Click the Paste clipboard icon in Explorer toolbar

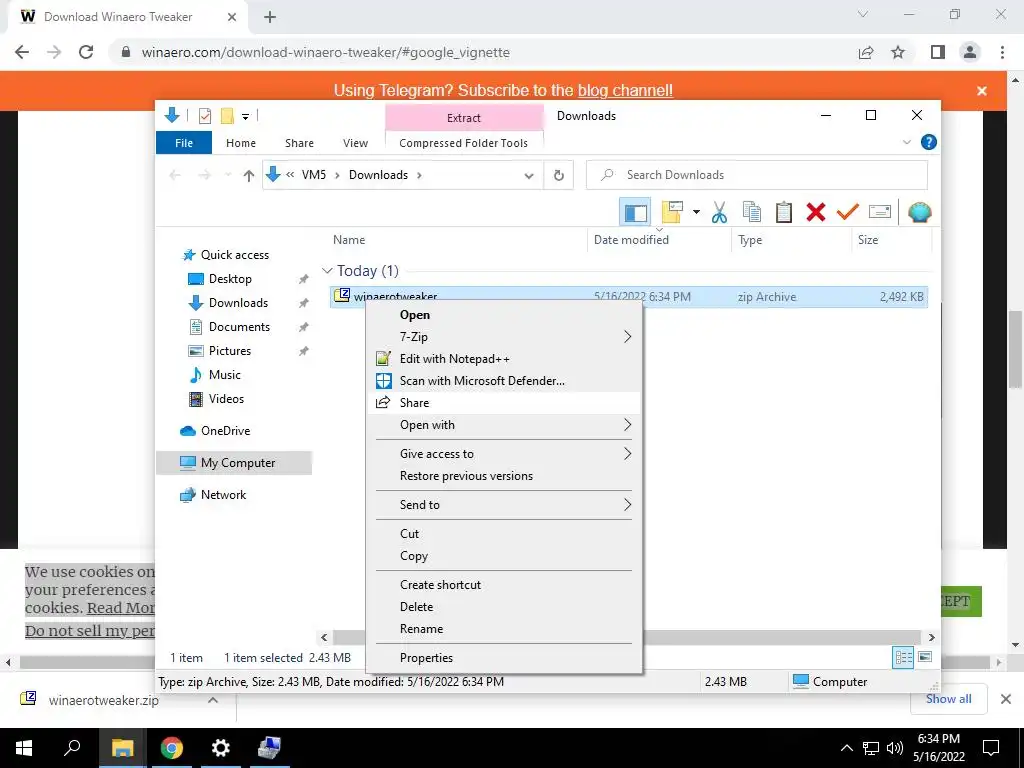[784, 212]
